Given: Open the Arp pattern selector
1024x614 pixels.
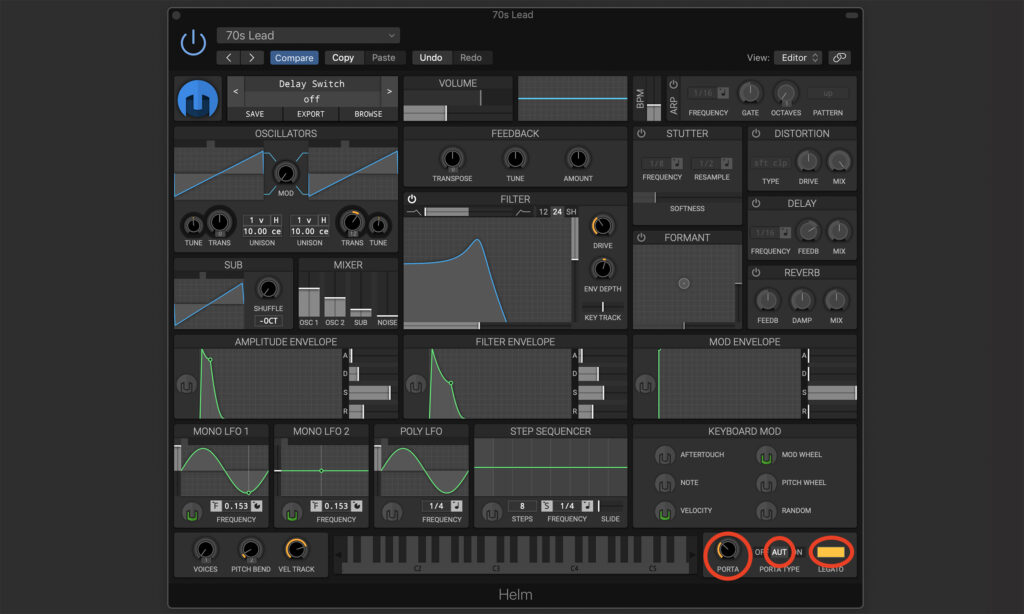Looking at the screenshot, I should pos(827,93).
